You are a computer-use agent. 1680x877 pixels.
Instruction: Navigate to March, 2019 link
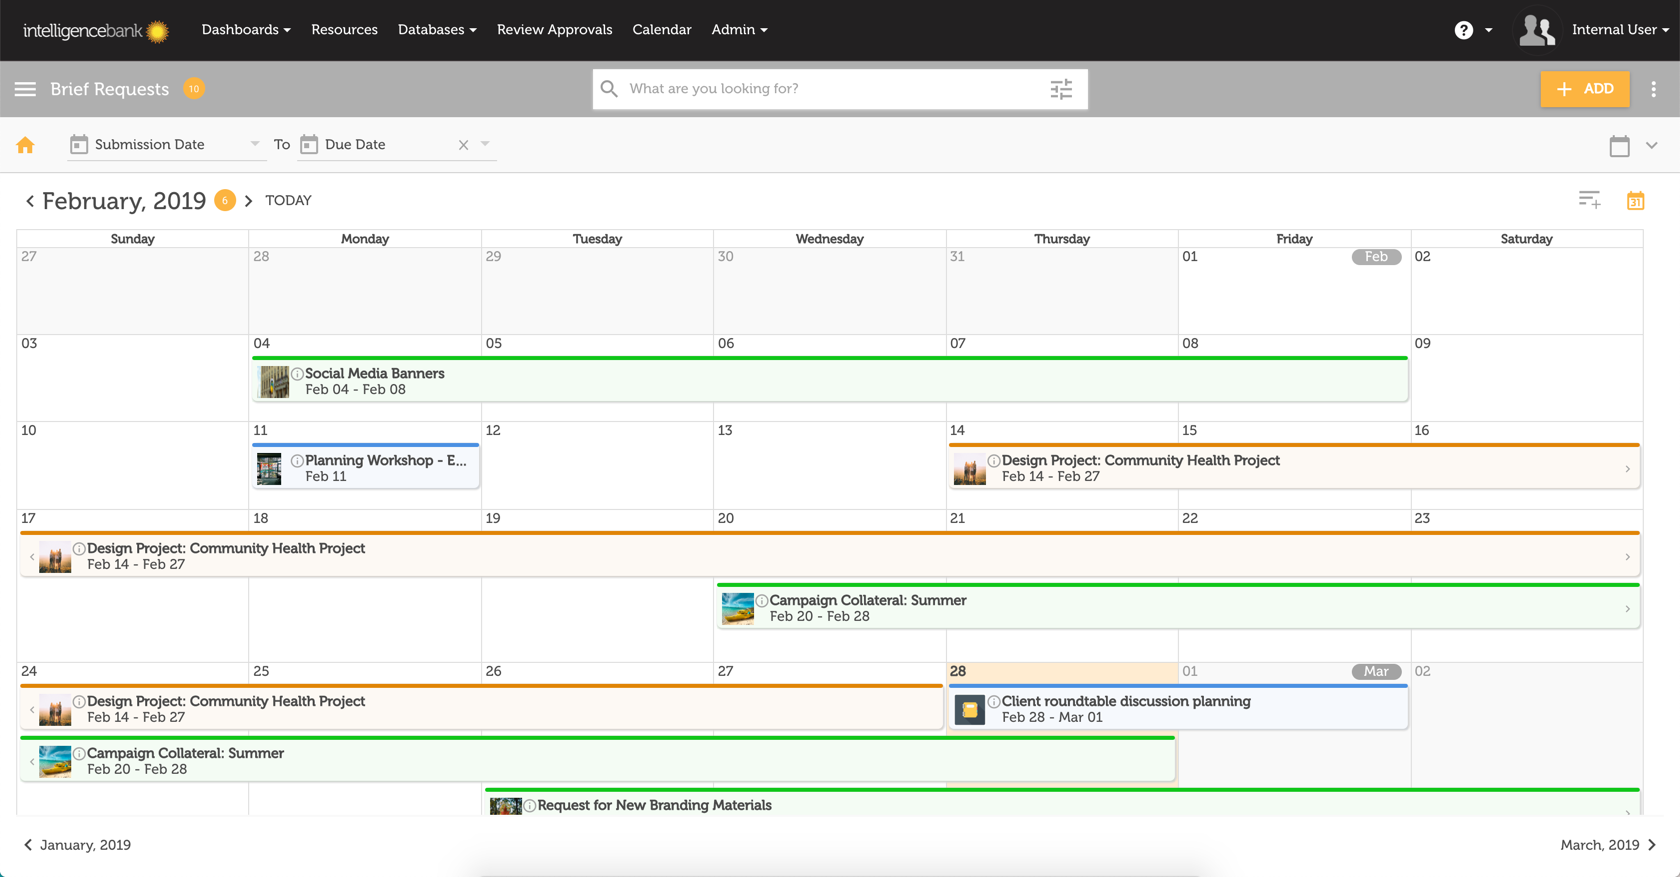pos(1608,845)
